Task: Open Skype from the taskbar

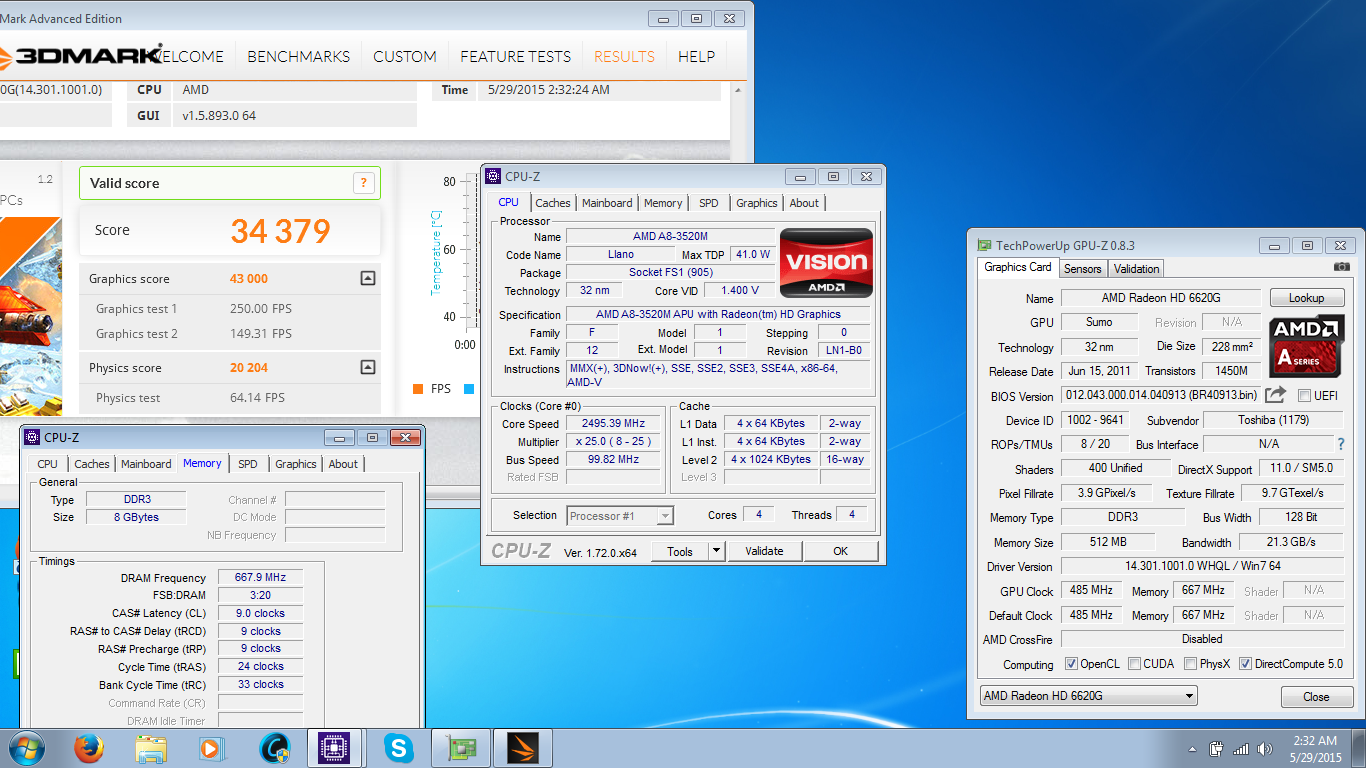Action: [399, 748]
